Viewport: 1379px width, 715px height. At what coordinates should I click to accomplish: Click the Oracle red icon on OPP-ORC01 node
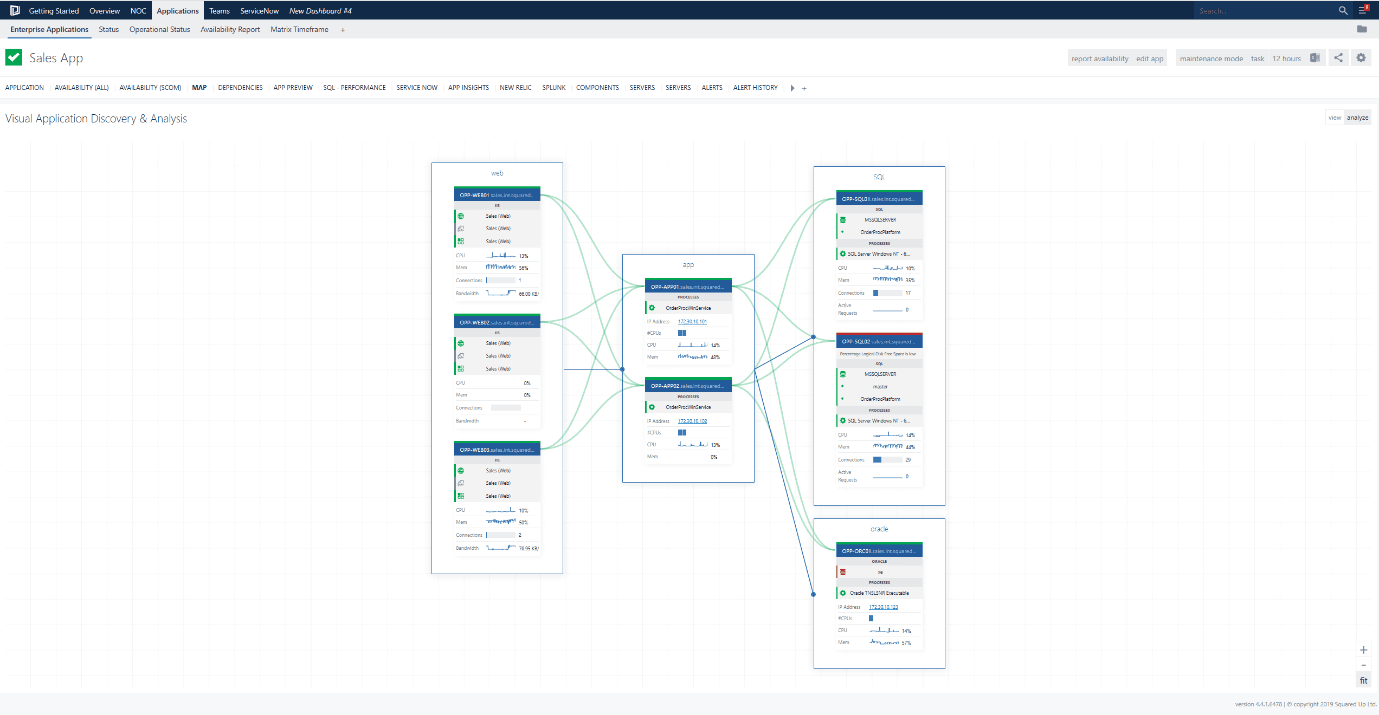(842, 572)
